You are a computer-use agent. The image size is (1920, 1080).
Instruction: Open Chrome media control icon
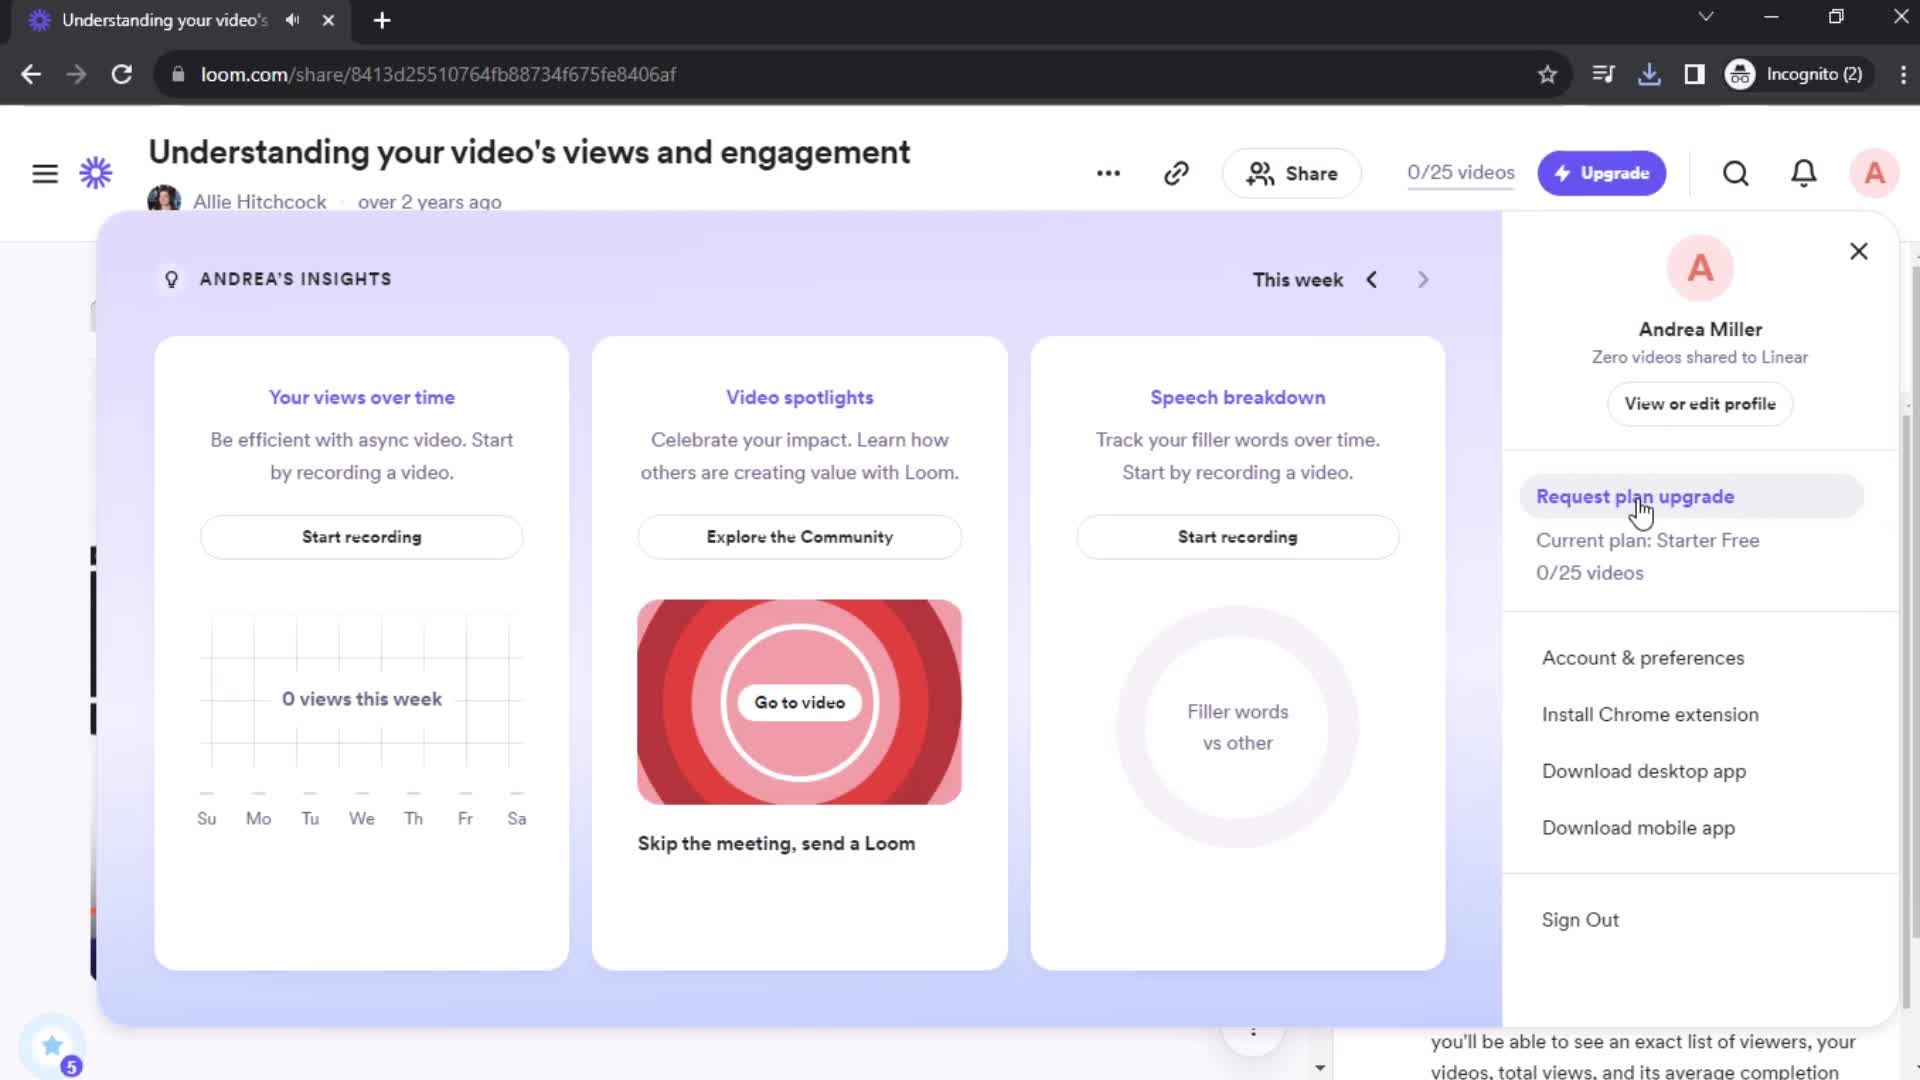click(1603, 74)
